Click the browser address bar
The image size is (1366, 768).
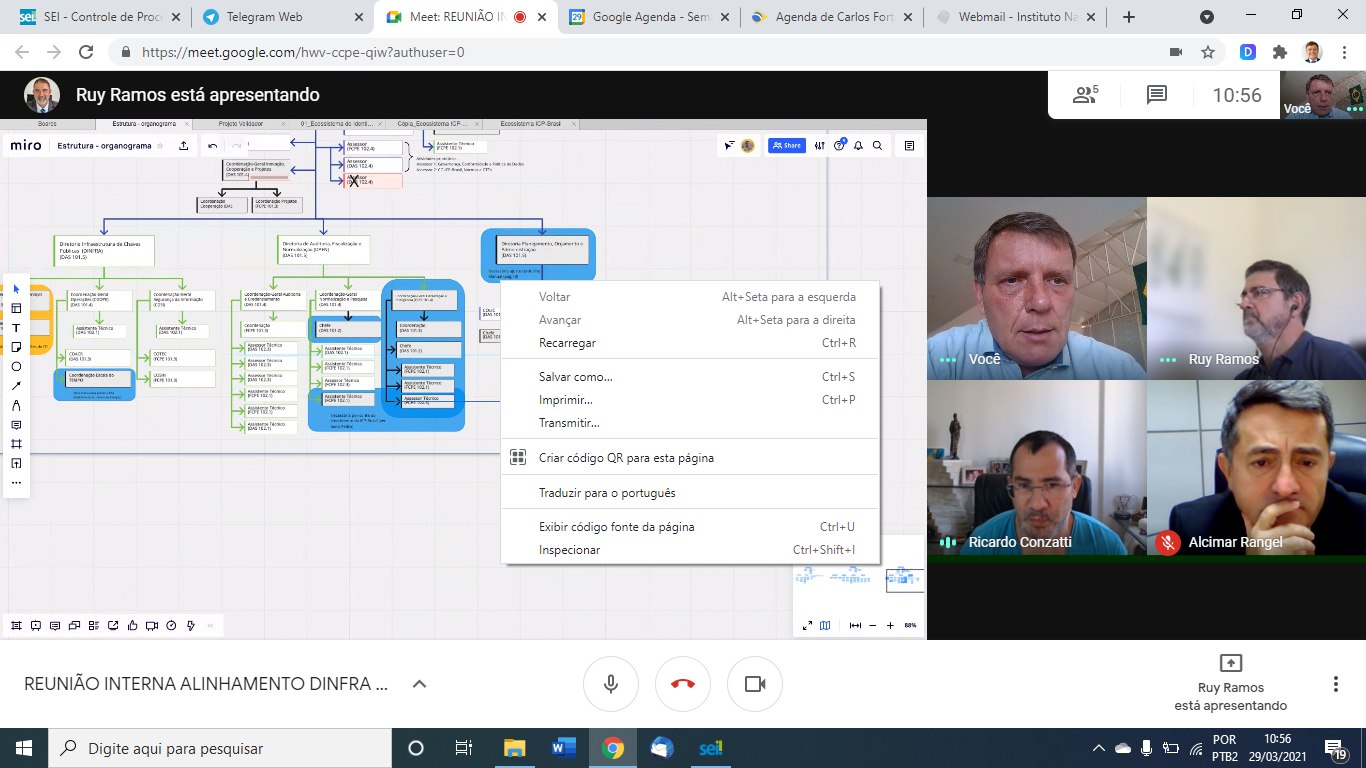tap(640, 52)
